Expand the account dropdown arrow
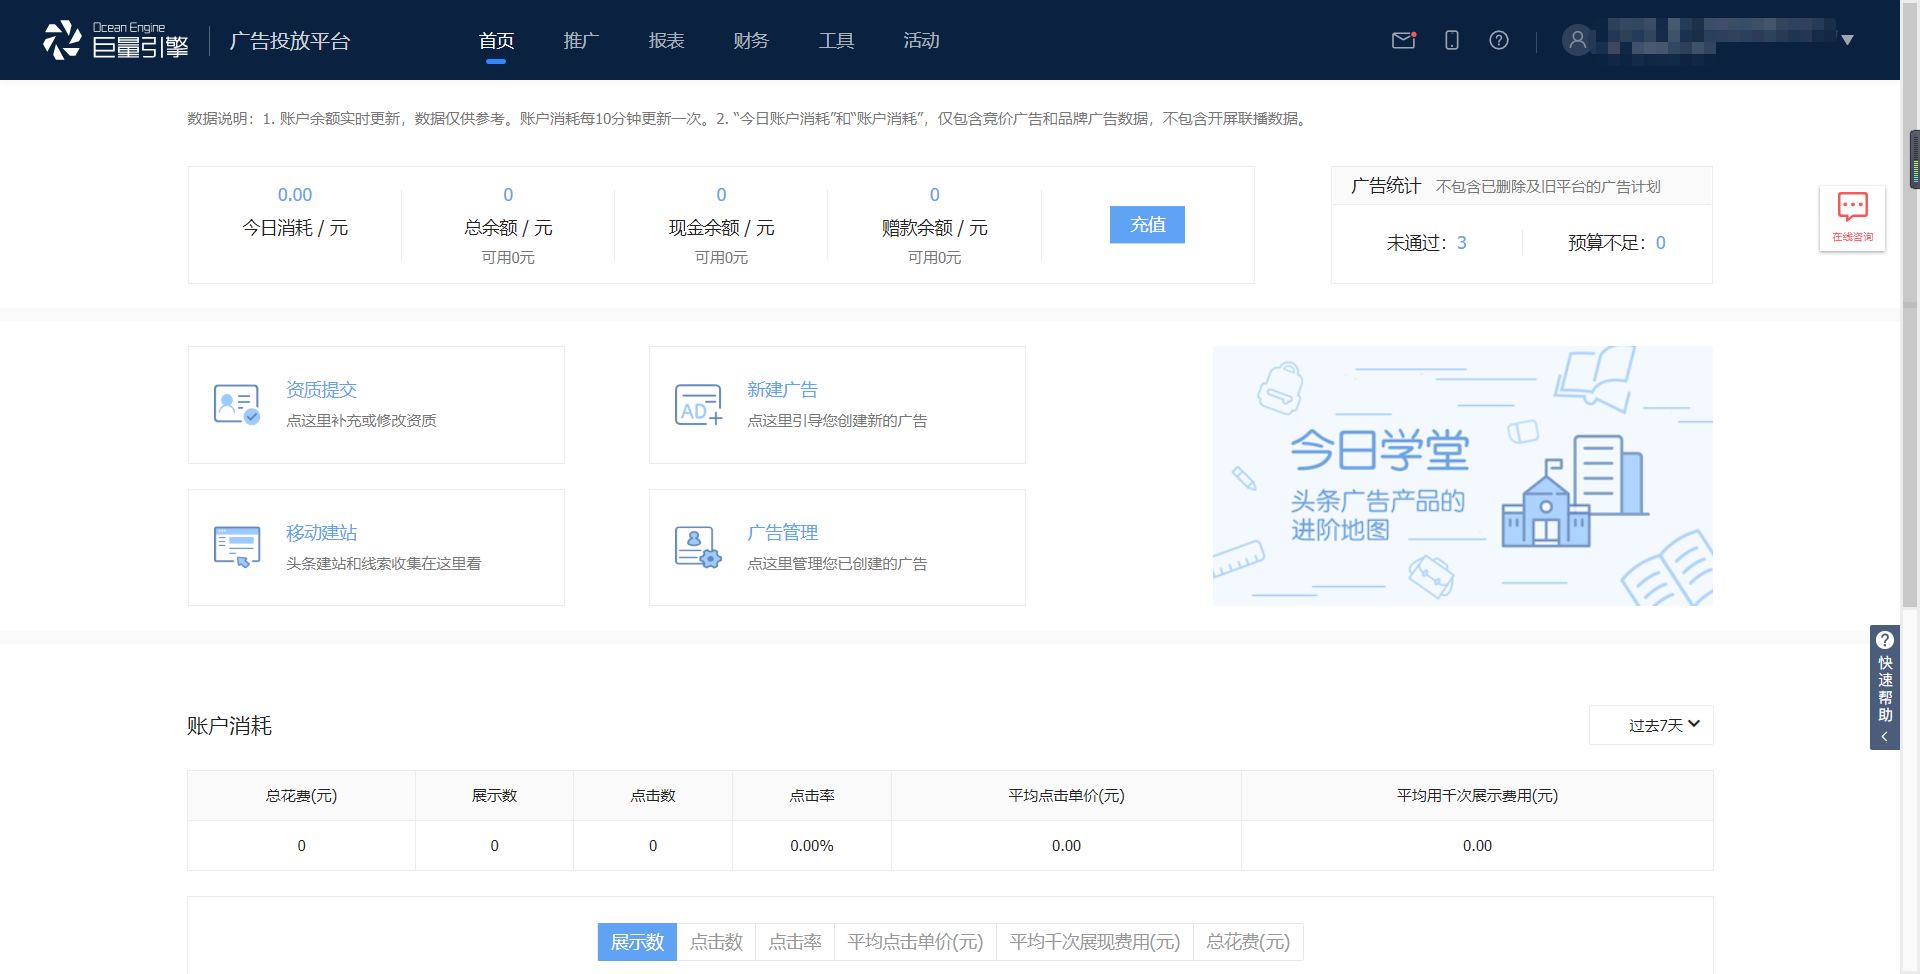 point(1848,40)
